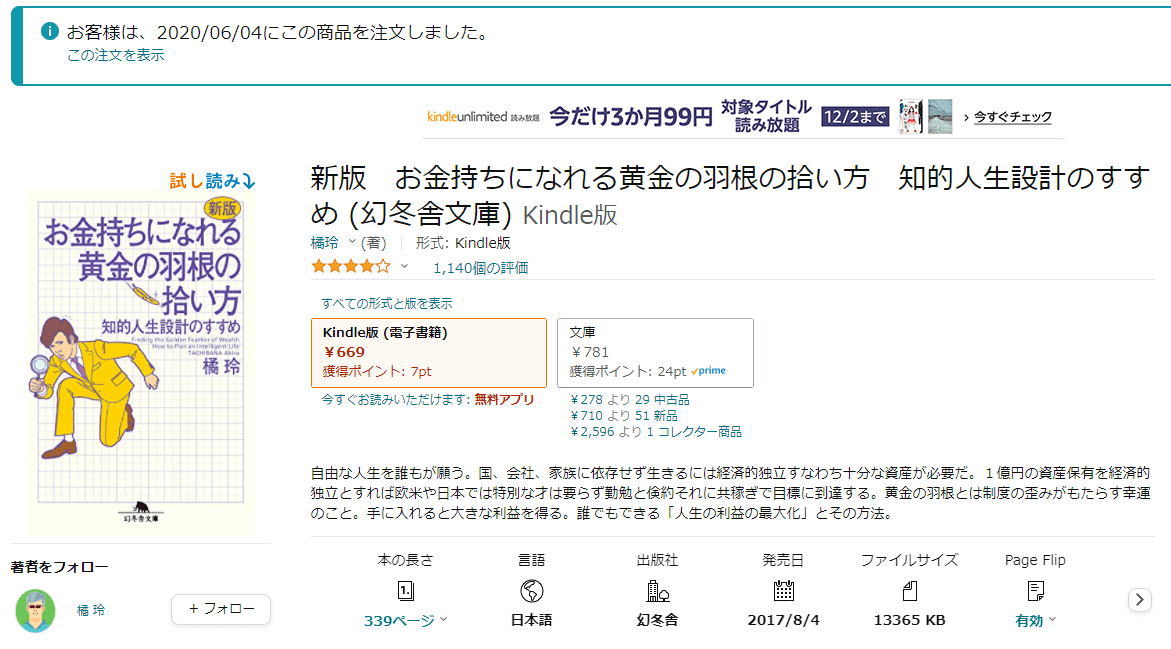Select the 文庫 paperback format box

[655, 353]
